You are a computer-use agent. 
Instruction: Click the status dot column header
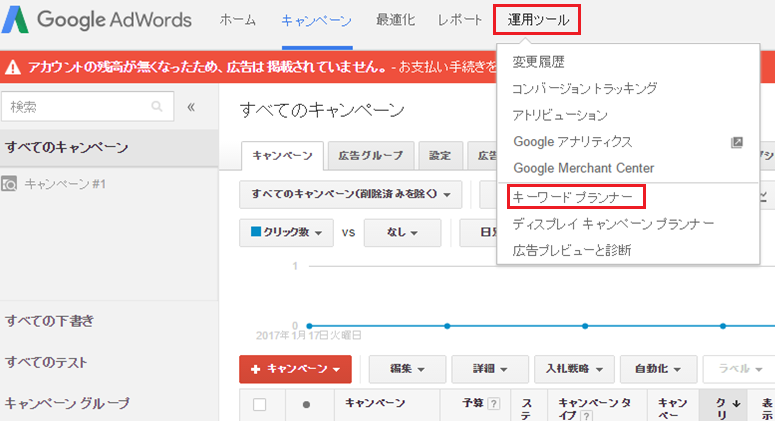pyautogui.click(x=306, y=404)
